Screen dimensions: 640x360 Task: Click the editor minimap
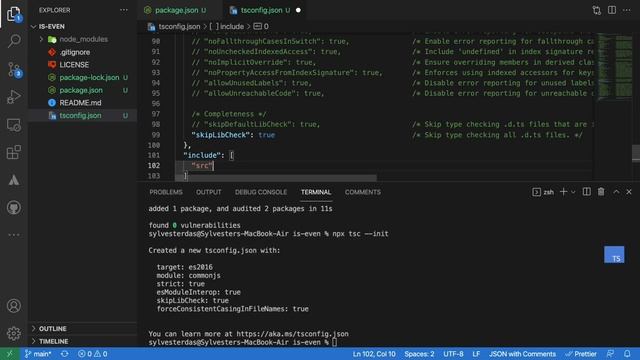click(615, 66)
